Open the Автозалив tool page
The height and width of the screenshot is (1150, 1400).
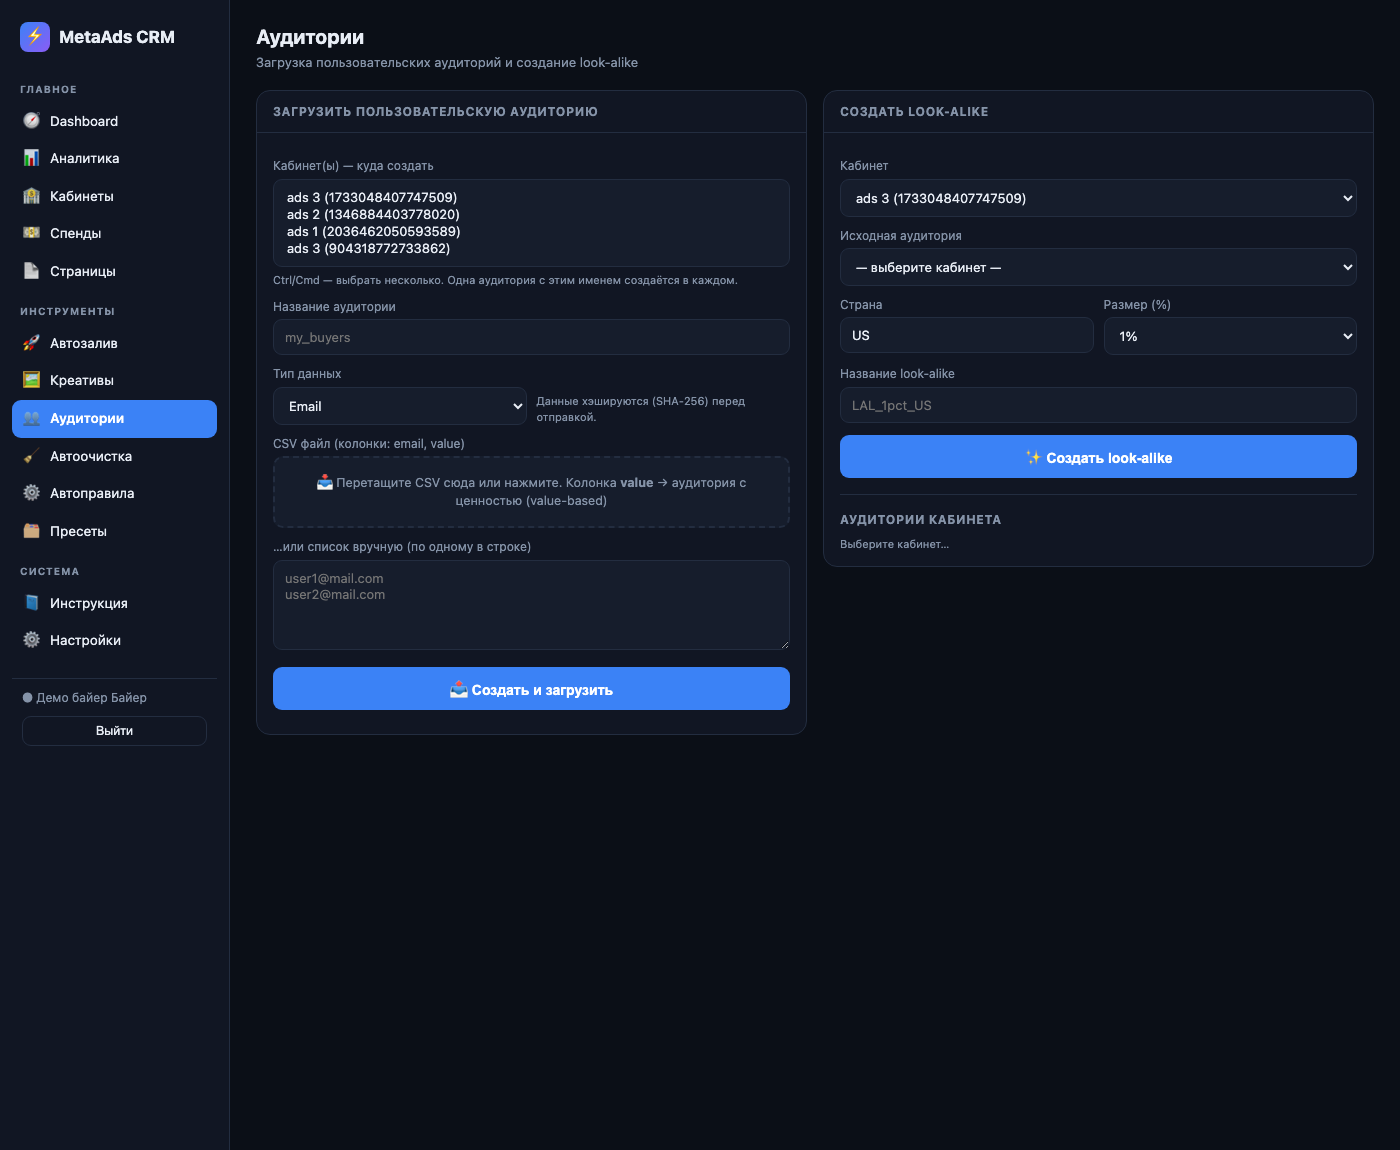tap(114, 343)
